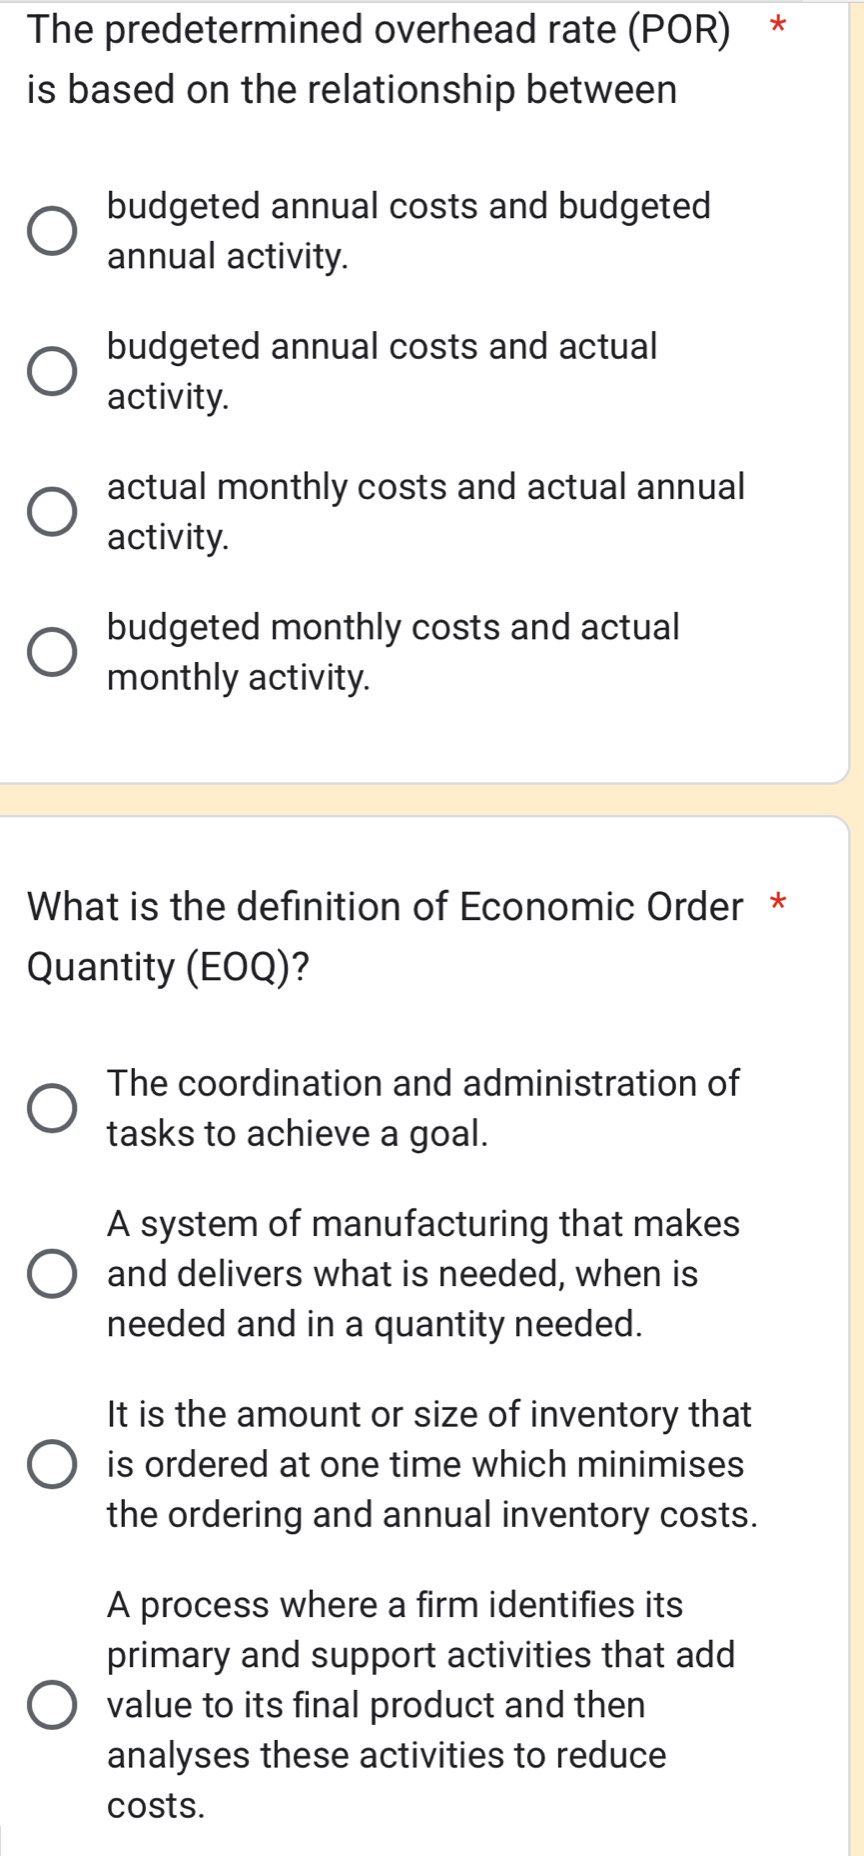Click the text 'The coordination and administration of tasks'
The width and height of the screenshot is (864, 1856).
pos(423,1108)
